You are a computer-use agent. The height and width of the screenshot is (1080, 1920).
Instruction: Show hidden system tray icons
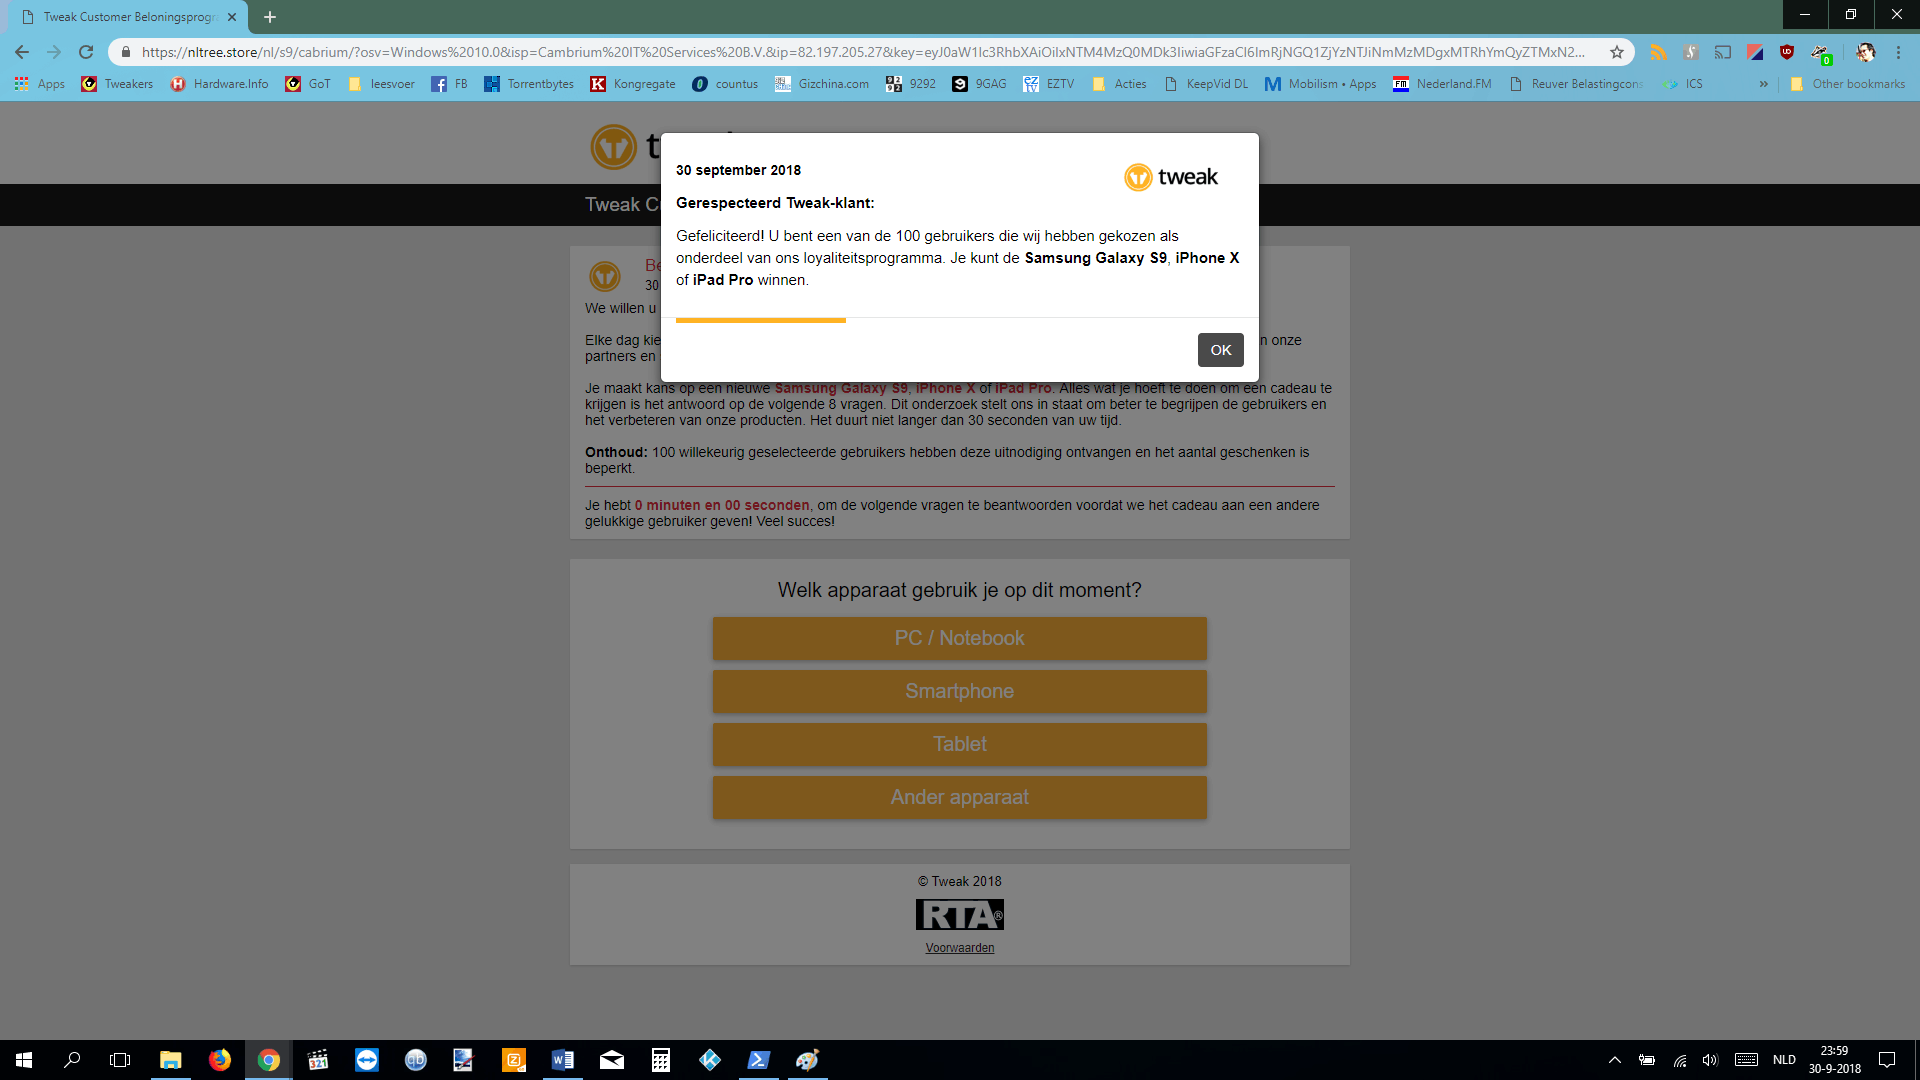pyautogui.click(x=1614, y=1060)
